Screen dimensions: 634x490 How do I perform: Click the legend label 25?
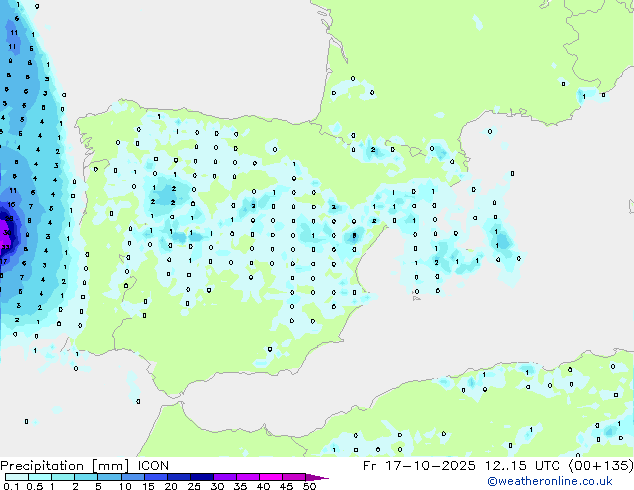[x=194, y=486]
